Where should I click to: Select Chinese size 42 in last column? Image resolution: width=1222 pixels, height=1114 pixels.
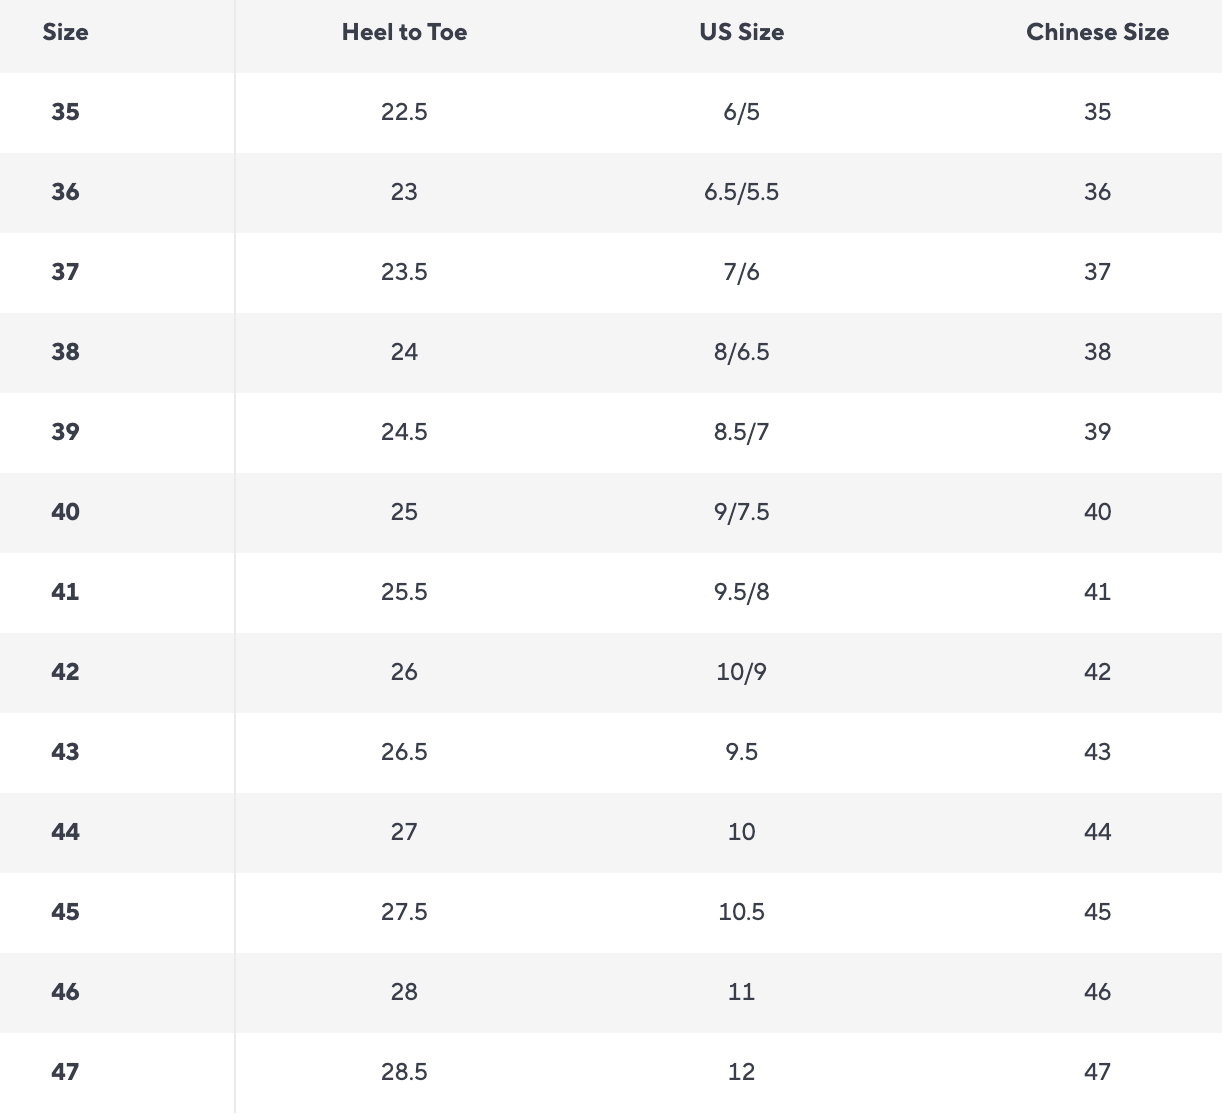point(1097,672)
